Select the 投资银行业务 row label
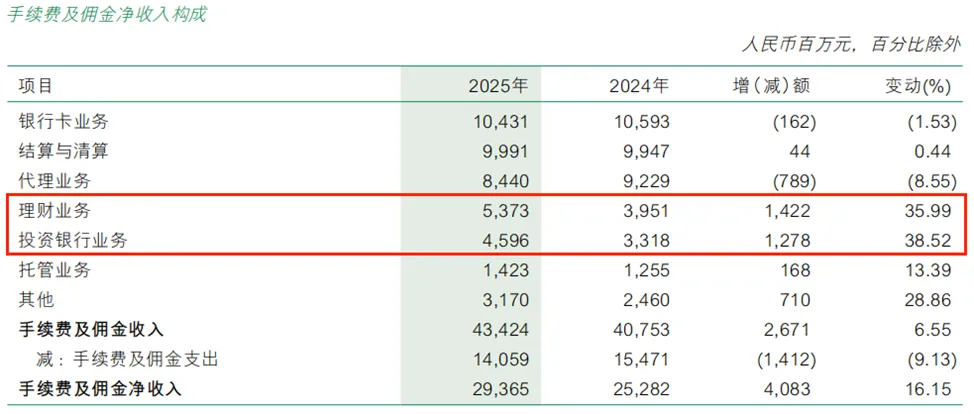974x414 pixels. point(73,241)
